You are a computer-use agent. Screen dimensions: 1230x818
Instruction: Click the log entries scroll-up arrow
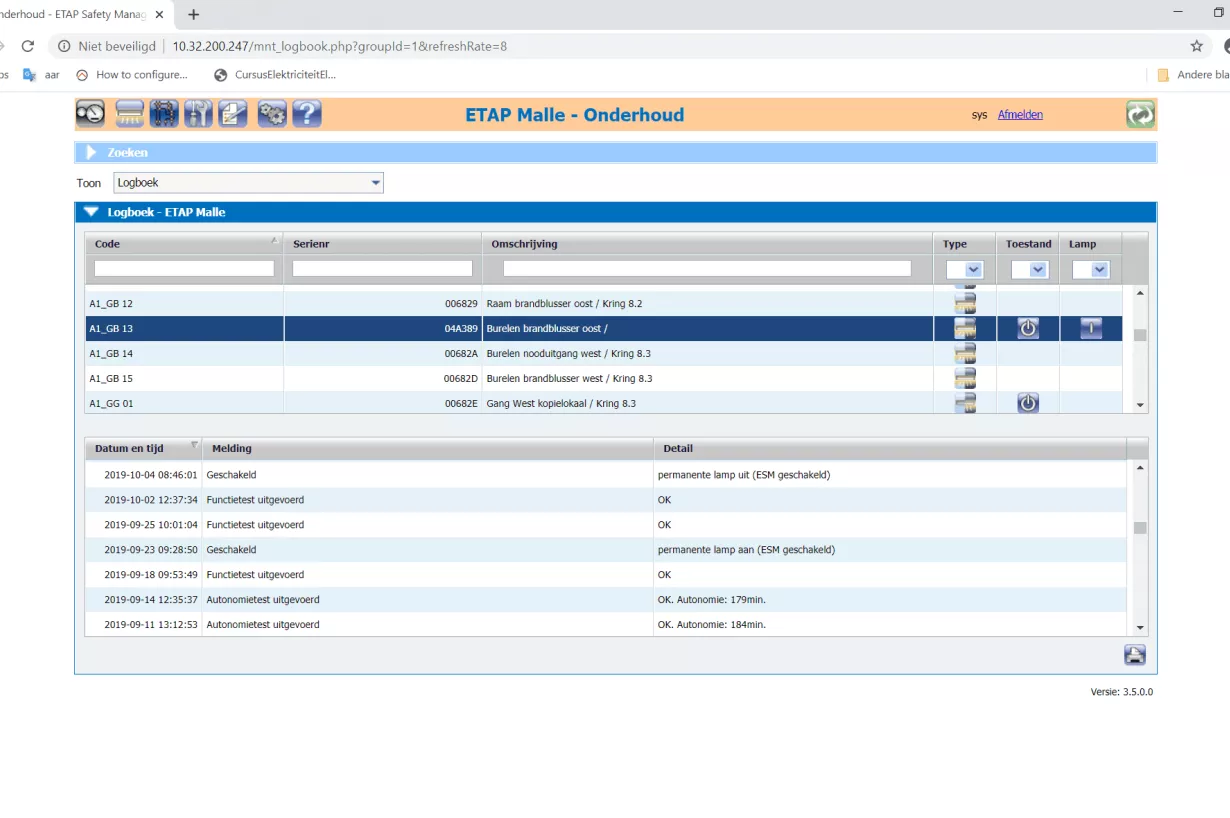point(1140,469)
